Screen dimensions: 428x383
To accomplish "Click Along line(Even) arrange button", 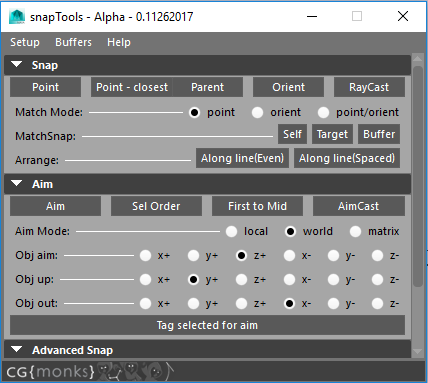I will coord(242,158).
